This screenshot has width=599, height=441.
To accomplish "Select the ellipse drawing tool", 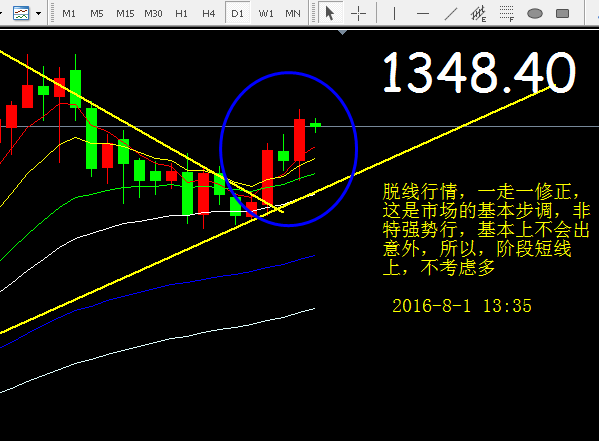I will coord(535,13).
